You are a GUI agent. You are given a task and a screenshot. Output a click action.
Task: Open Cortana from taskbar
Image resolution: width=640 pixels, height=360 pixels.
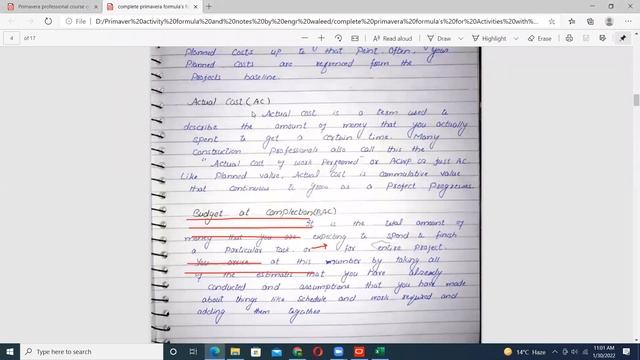173,351
